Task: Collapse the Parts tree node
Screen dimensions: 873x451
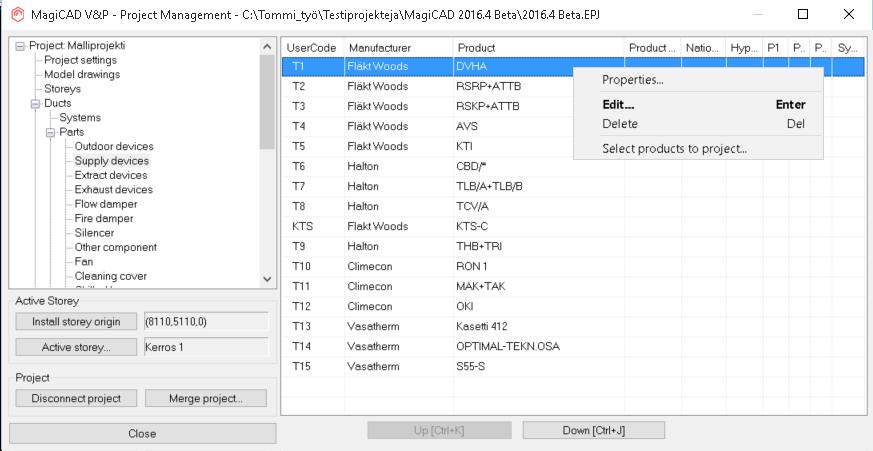Action: (51, 133)
